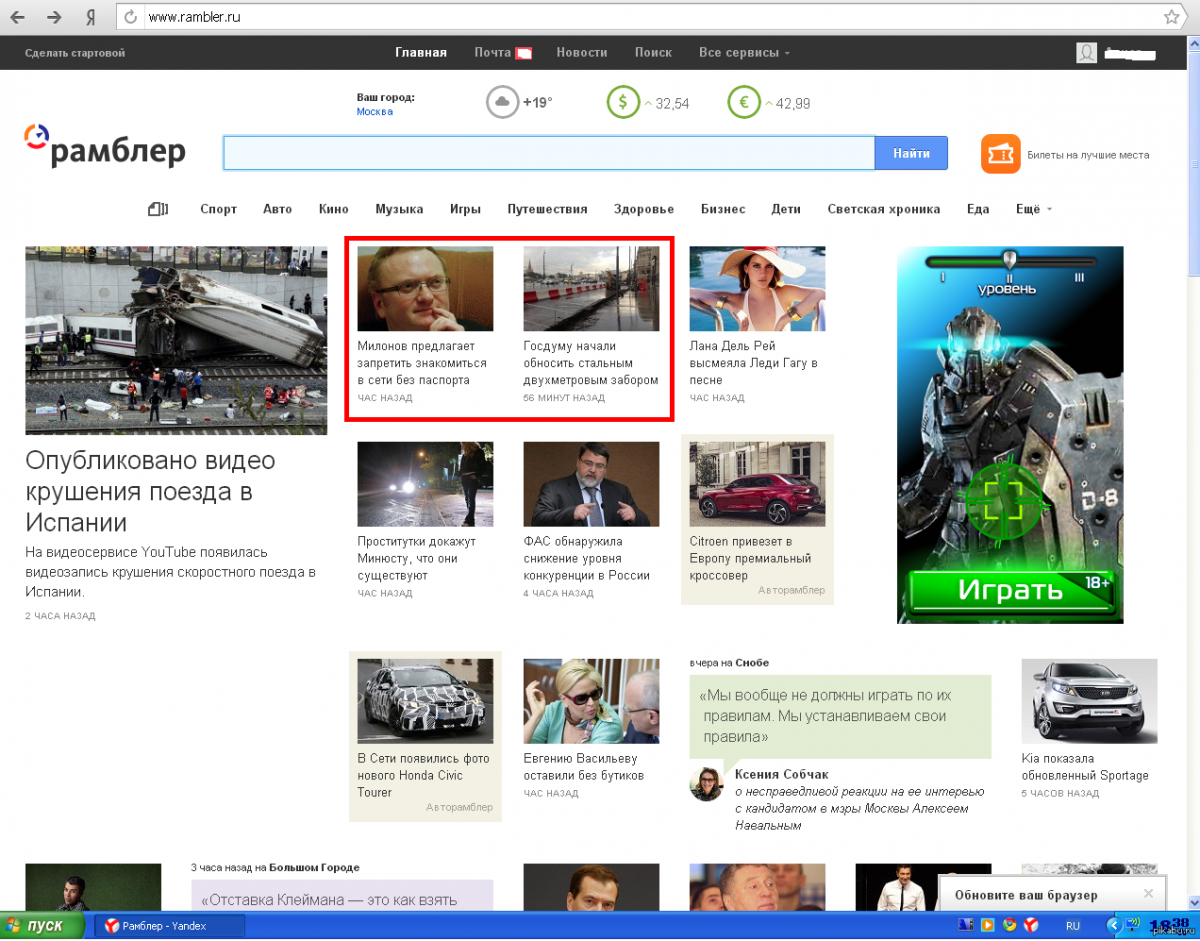Open the Почта tab
The height and width of the screenshot is (941, 1200).
coord(493,53)
